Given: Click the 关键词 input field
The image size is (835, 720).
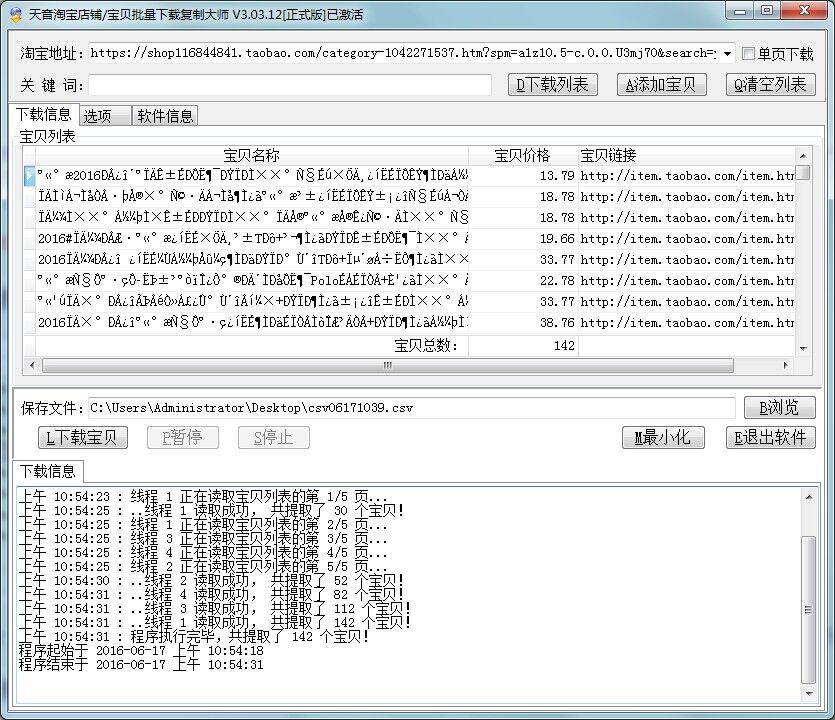Looking at the screenshot, I should click(x=290, y=85).
